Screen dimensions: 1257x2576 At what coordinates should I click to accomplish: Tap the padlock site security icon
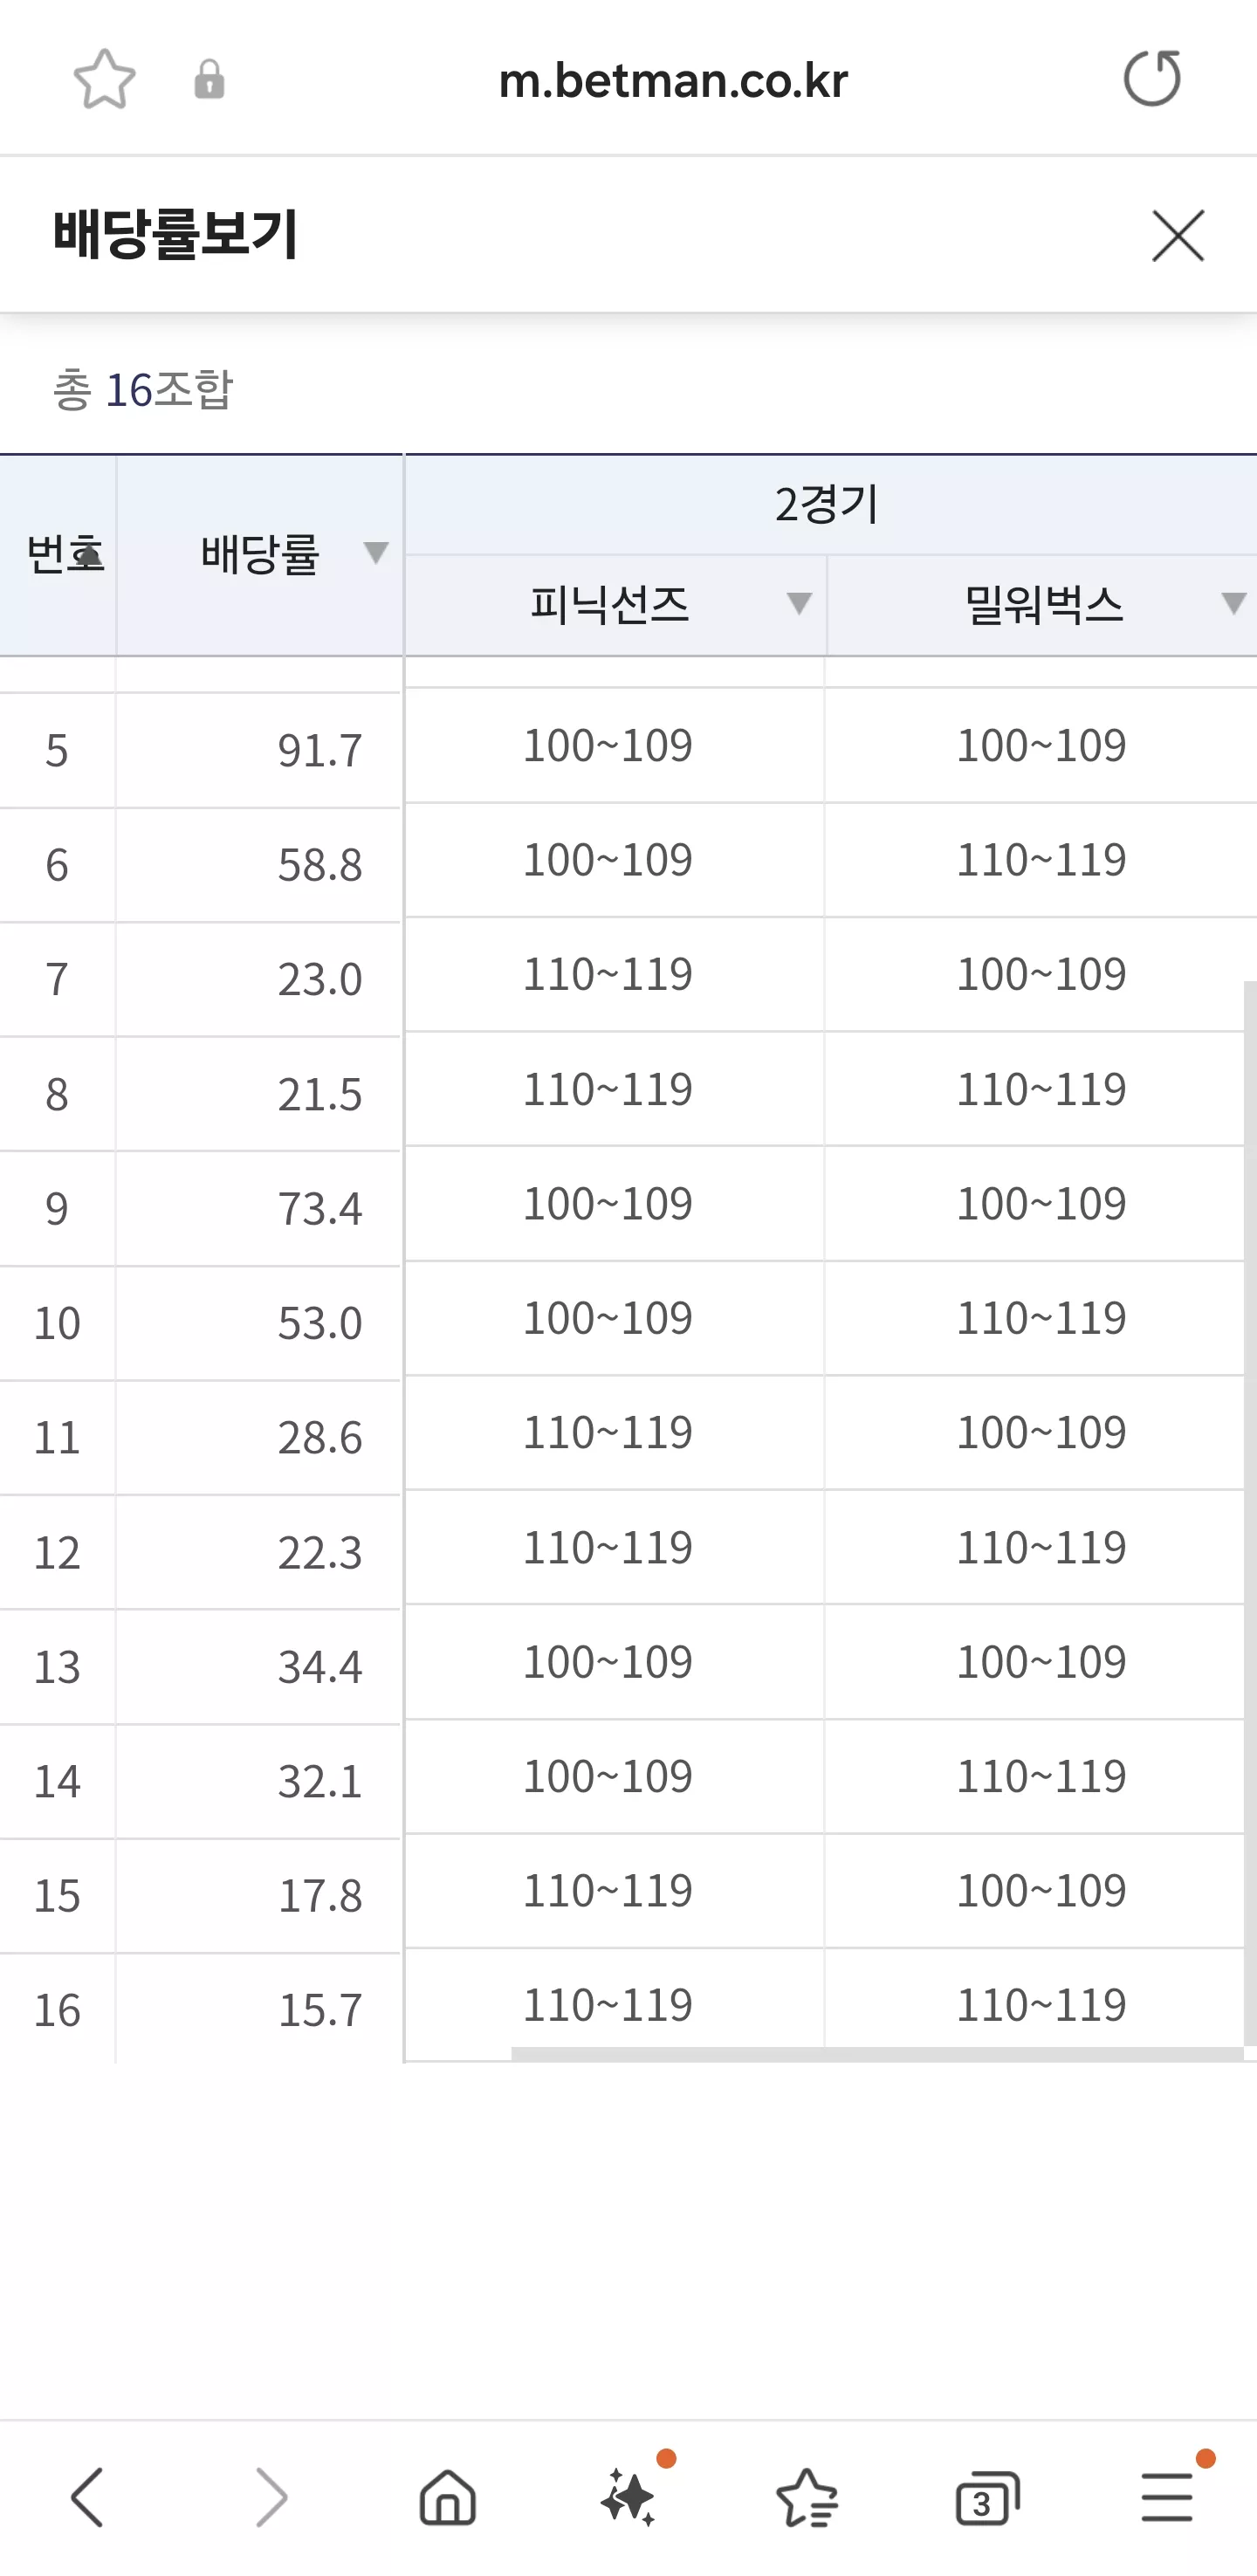[x=209, y=79]
